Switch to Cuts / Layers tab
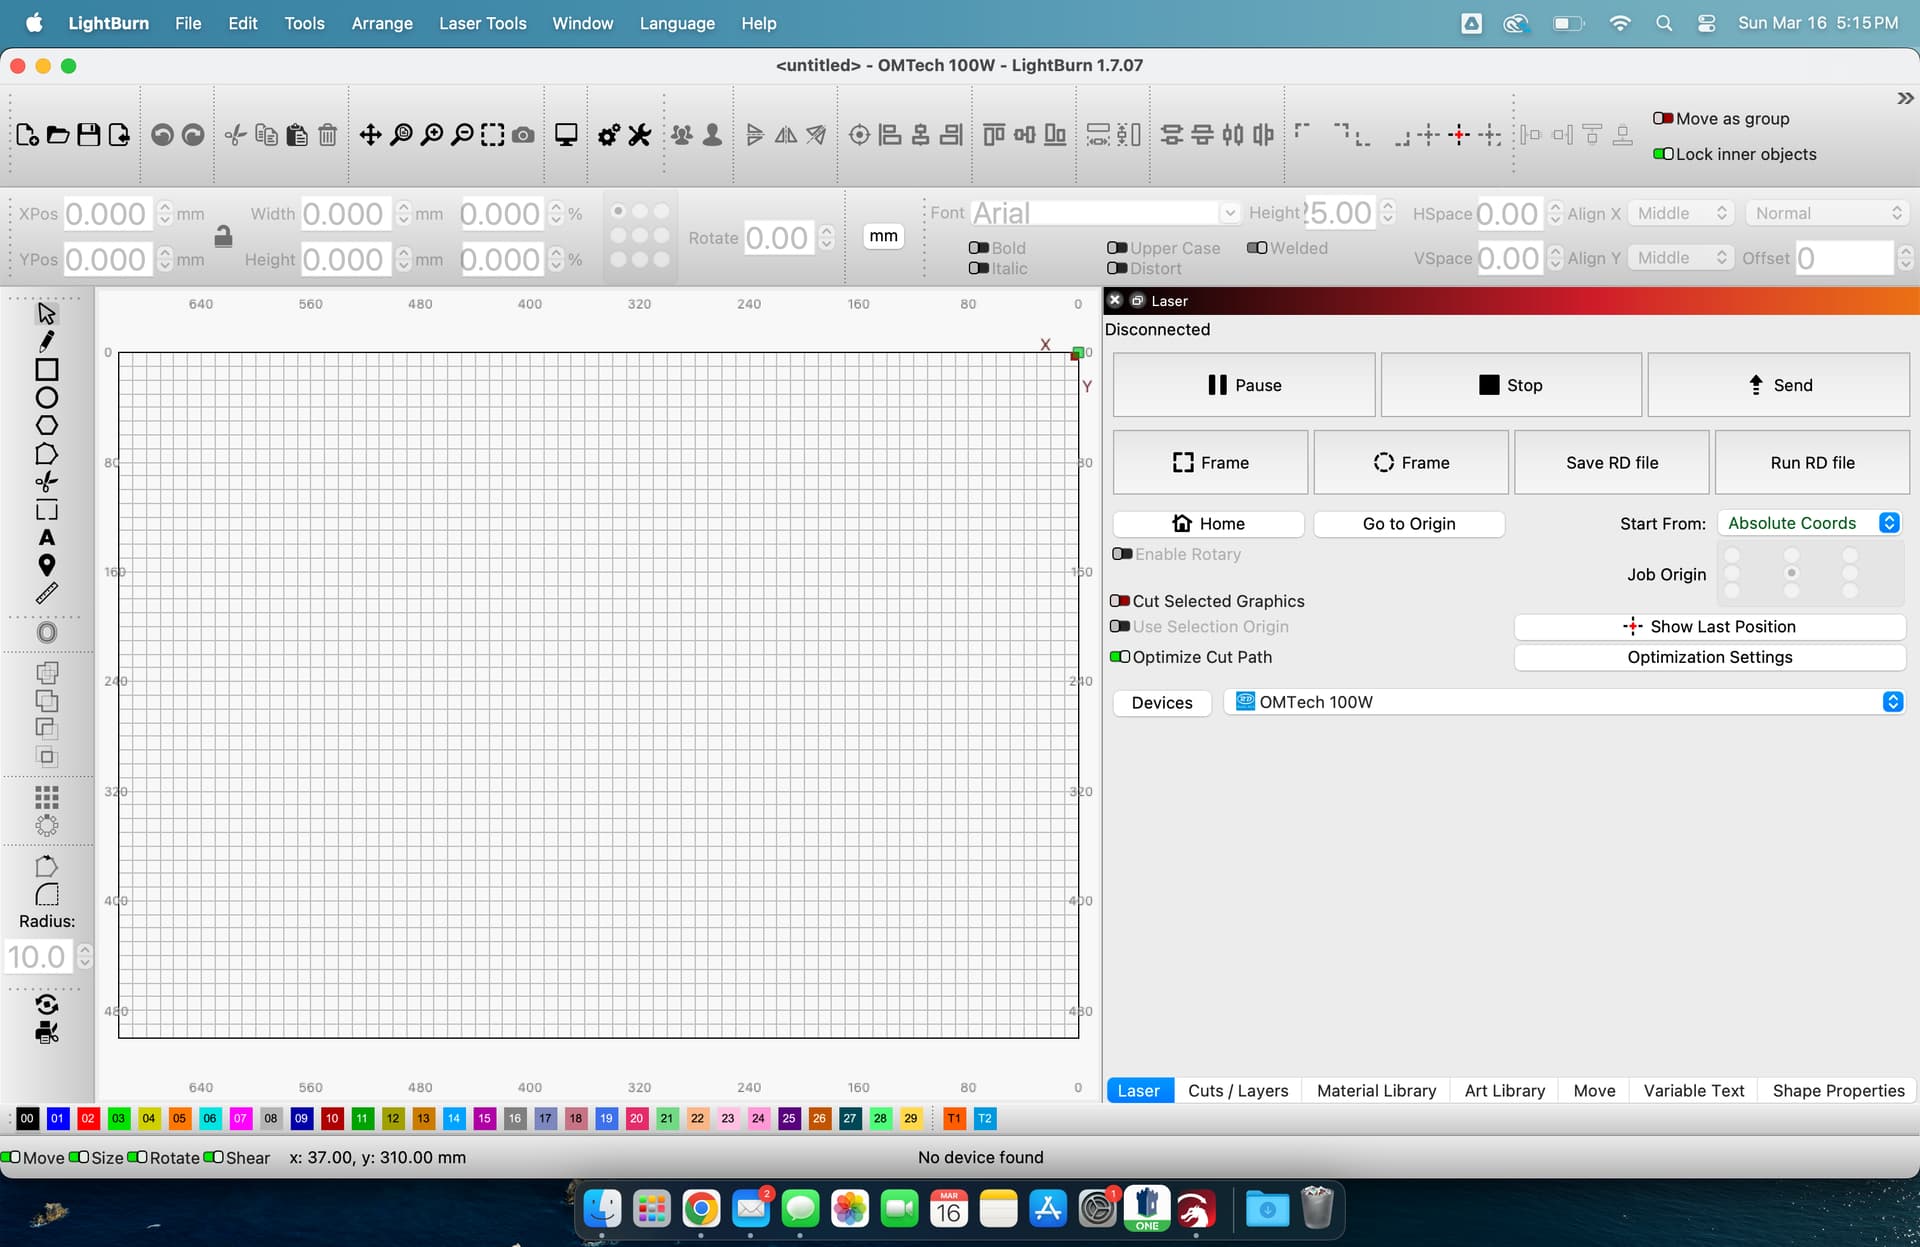Screen dimensions: 1920x1247 coord(1238,1090)
